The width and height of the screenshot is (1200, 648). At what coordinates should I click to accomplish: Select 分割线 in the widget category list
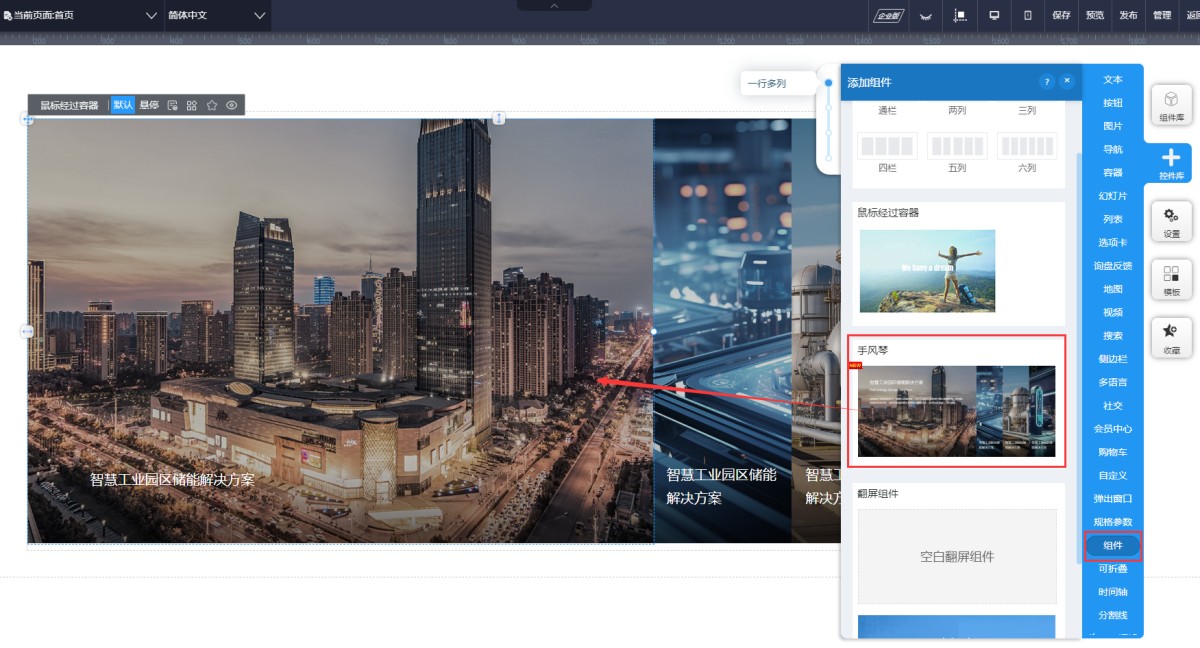[x=1113, y=616]
